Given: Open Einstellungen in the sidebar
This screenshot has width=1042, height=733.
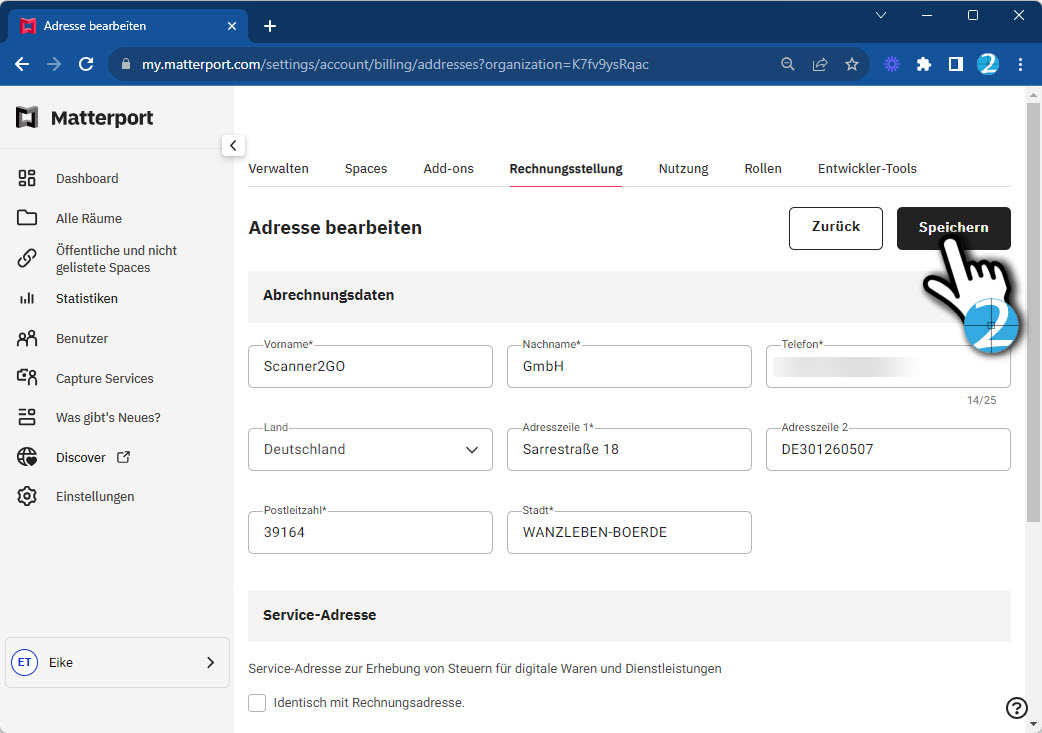Looking at the screenshot, I should pos(95,496).
